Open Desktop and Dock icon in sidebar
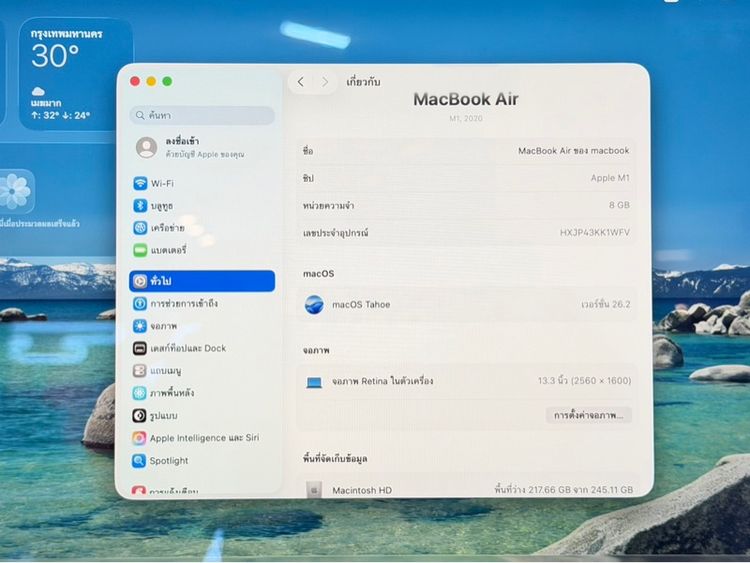Screen dimensions: 750x563 pyautogui.click(x=140, y=348)
